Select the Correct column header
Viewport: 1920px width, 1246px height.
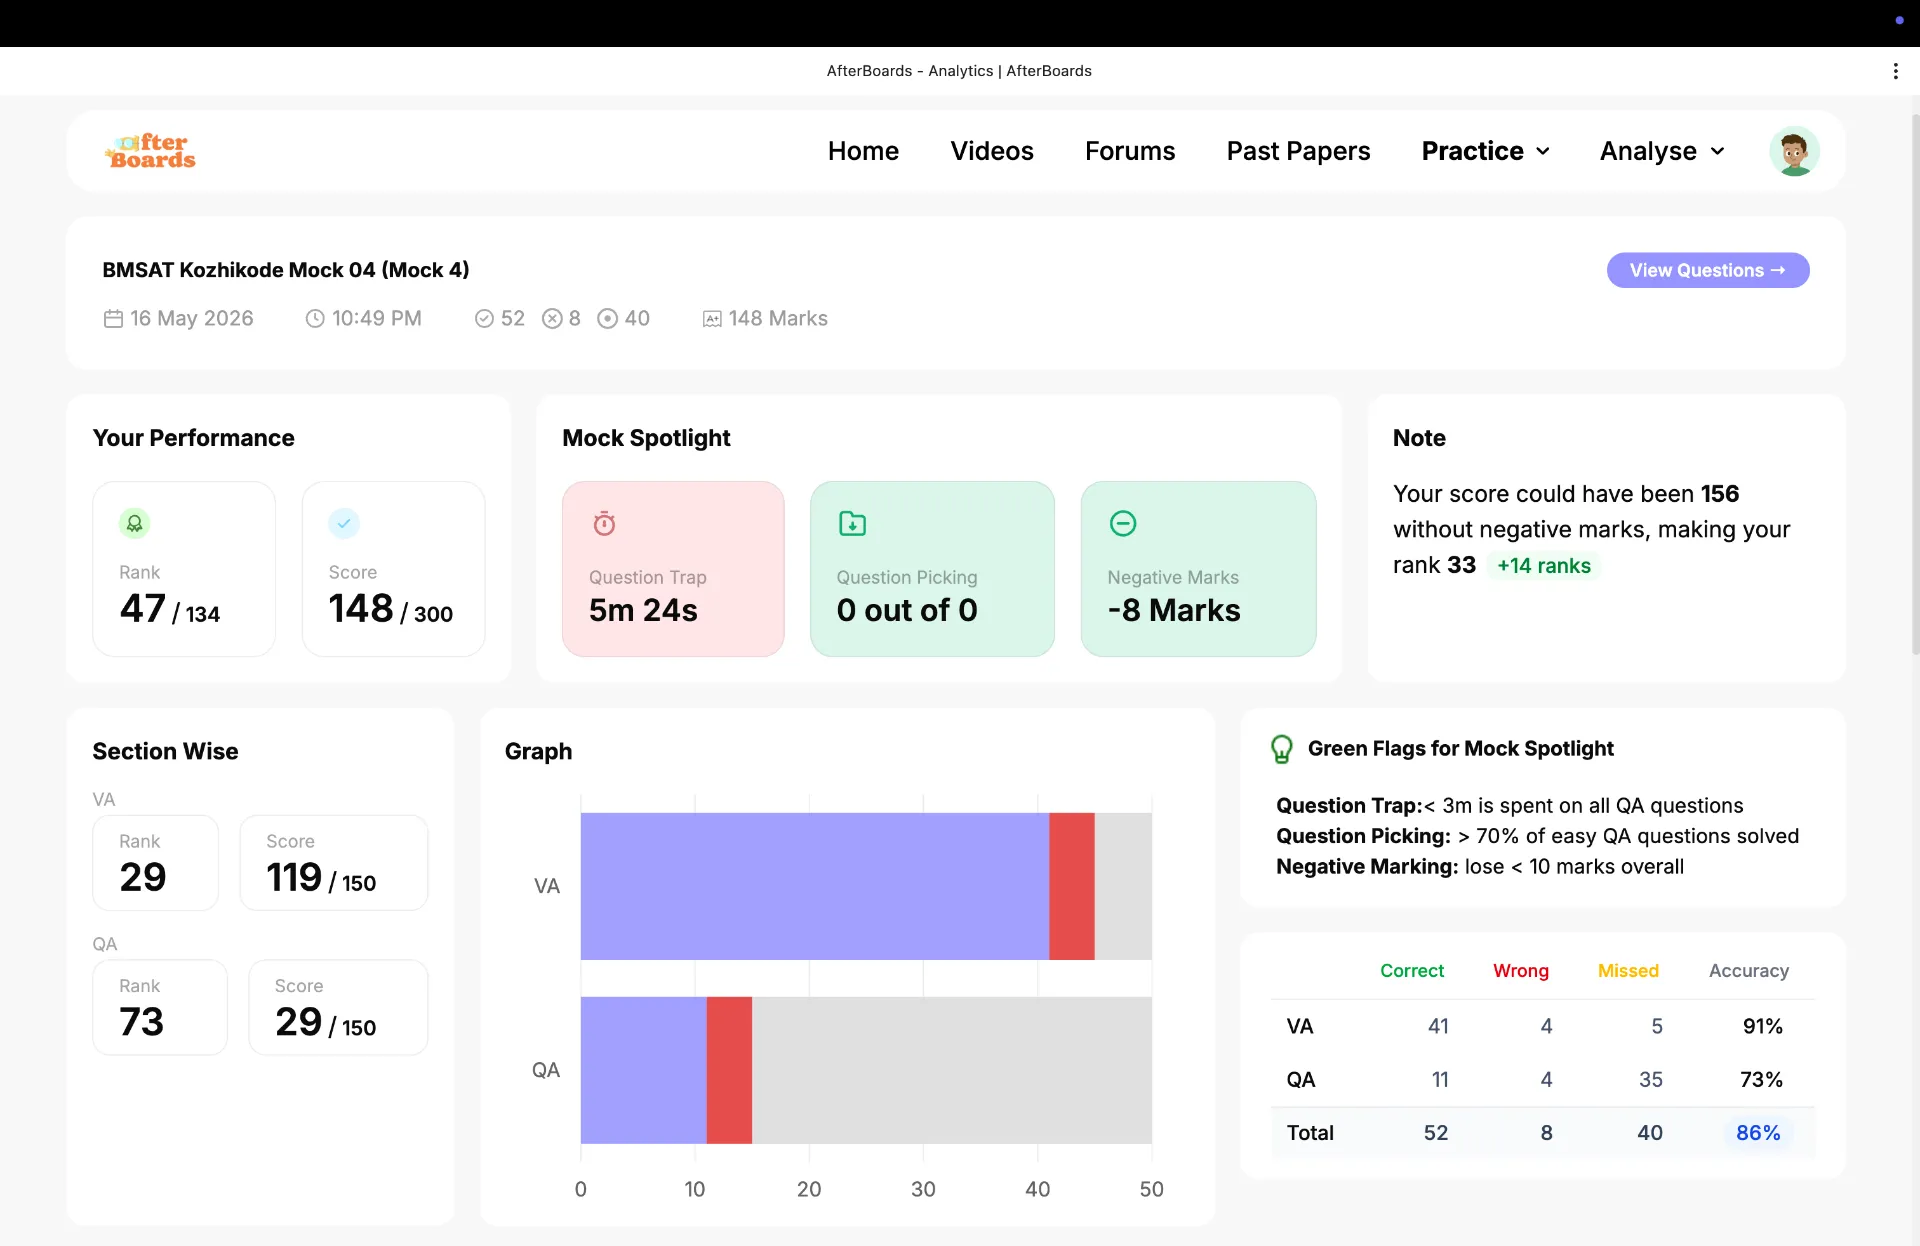click(x=1412, y=971)
